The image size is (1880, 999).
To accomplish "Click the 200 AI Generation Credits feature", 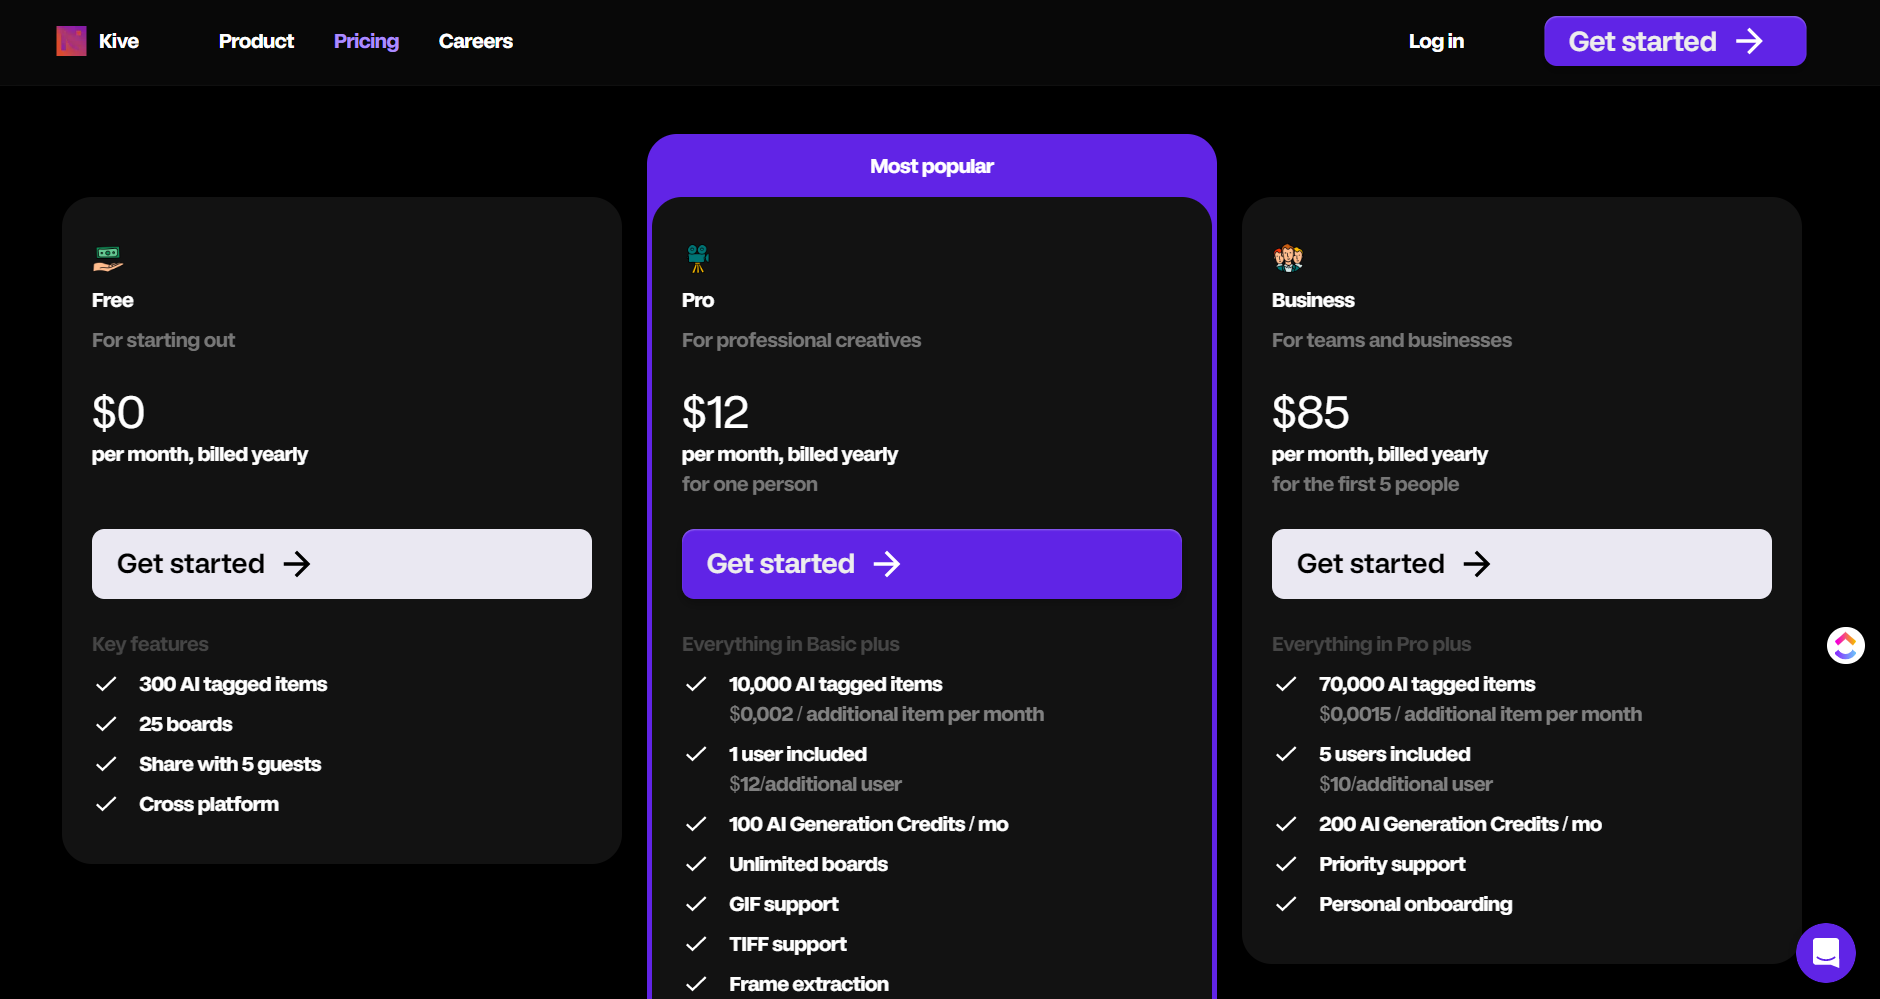I will 1460,824.
